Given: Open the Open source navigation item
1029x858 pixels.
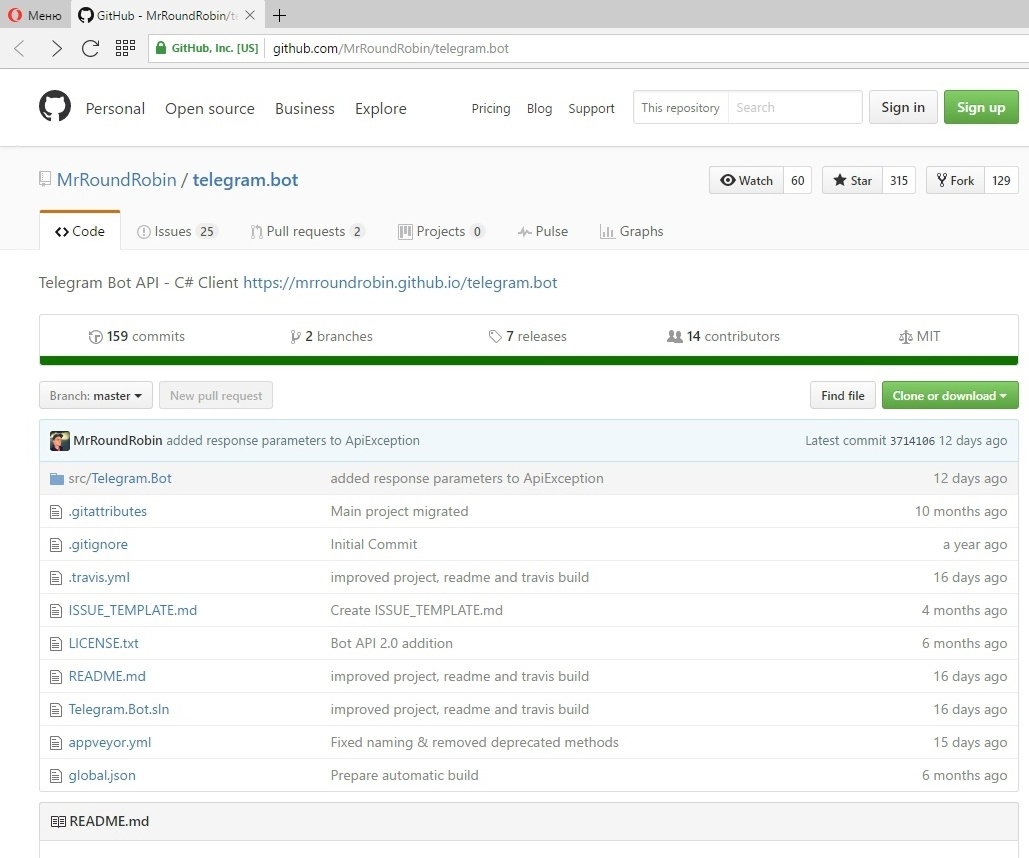Looking at the screenshot, I should tap(209, 108).
